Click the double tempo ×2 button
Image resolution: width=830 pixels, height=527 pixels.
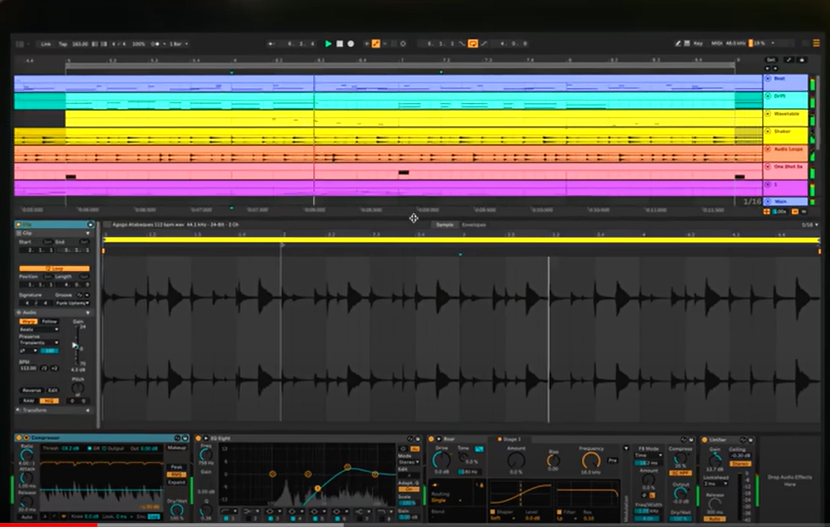55,368
